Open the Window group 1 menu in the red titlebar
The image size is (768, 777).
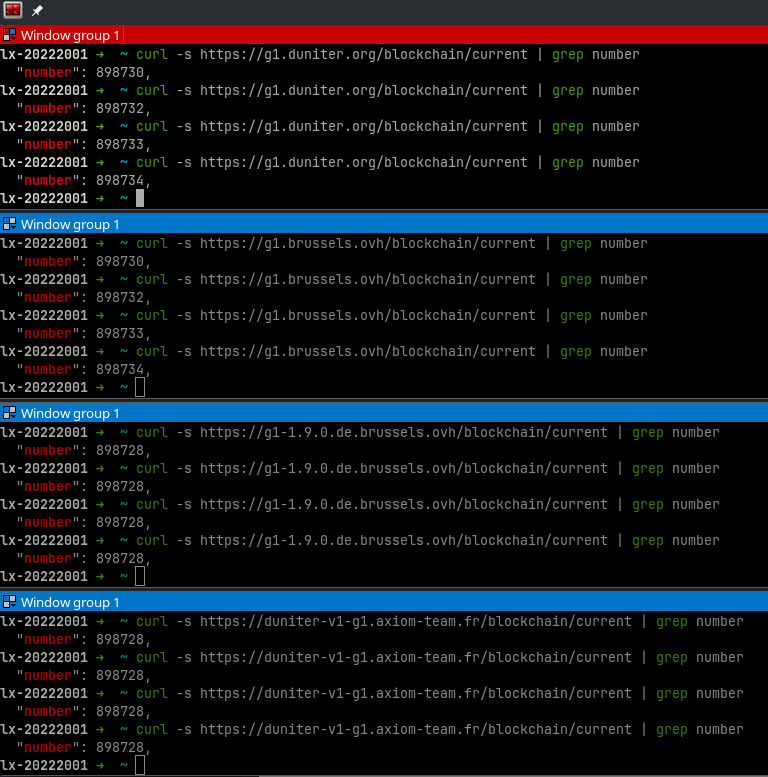pos(69,35)
